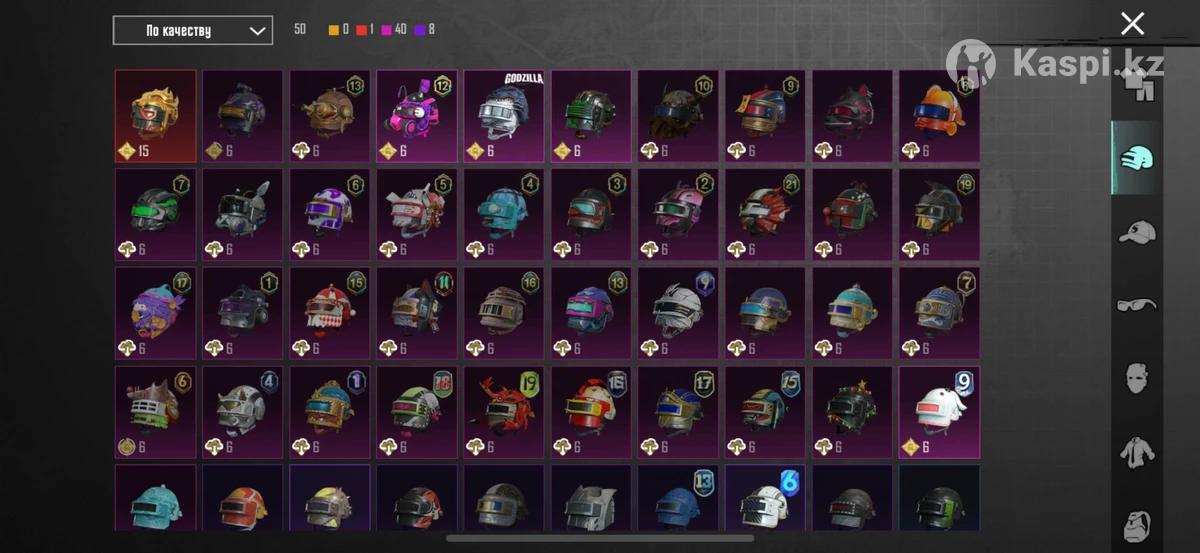Select the pink bunny helmet badge 12
1200x553 pixels.
[417, 116]
